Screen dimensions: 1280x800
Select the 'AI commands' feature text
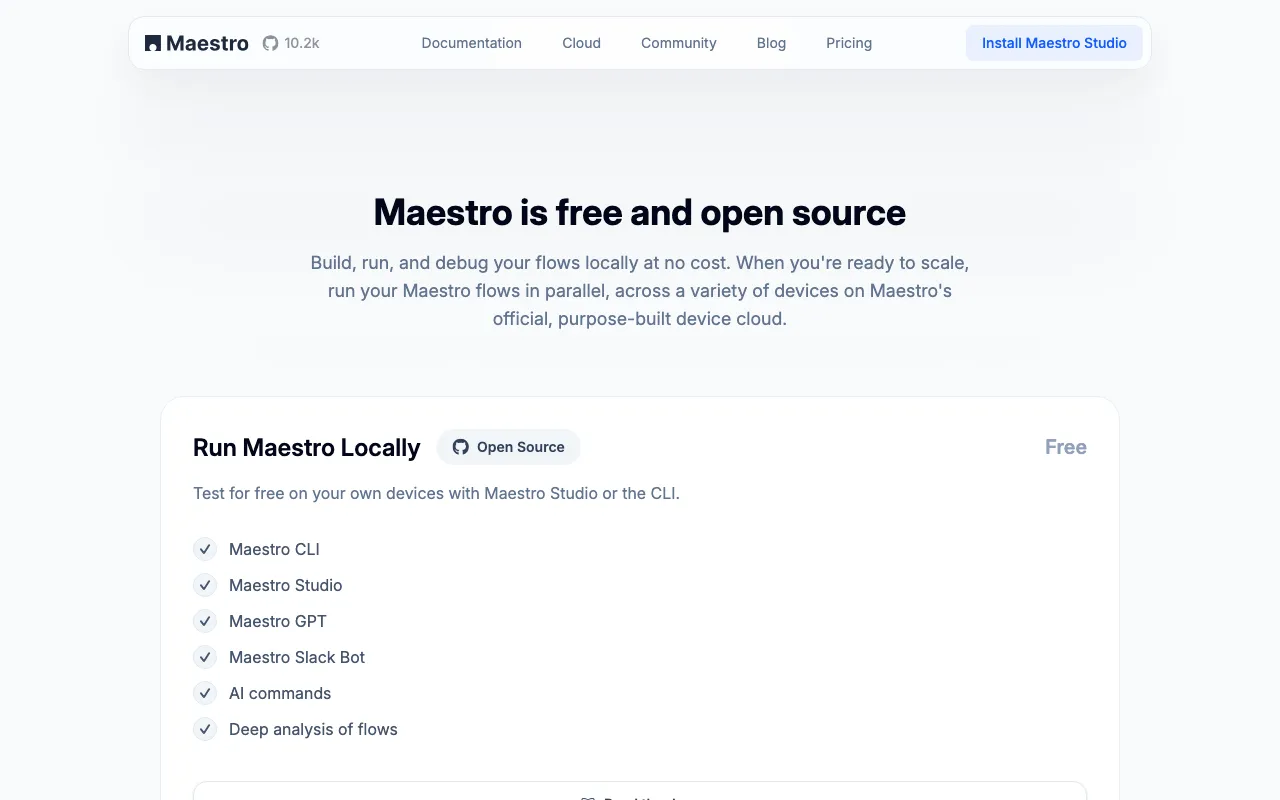[x=280, y=693]
